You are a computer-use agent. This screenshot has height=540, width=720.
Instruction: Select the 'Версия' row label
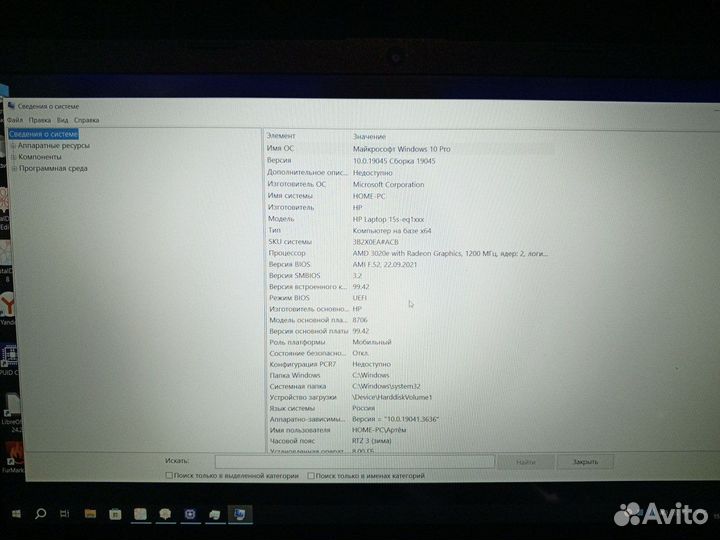tap(279, 160)
